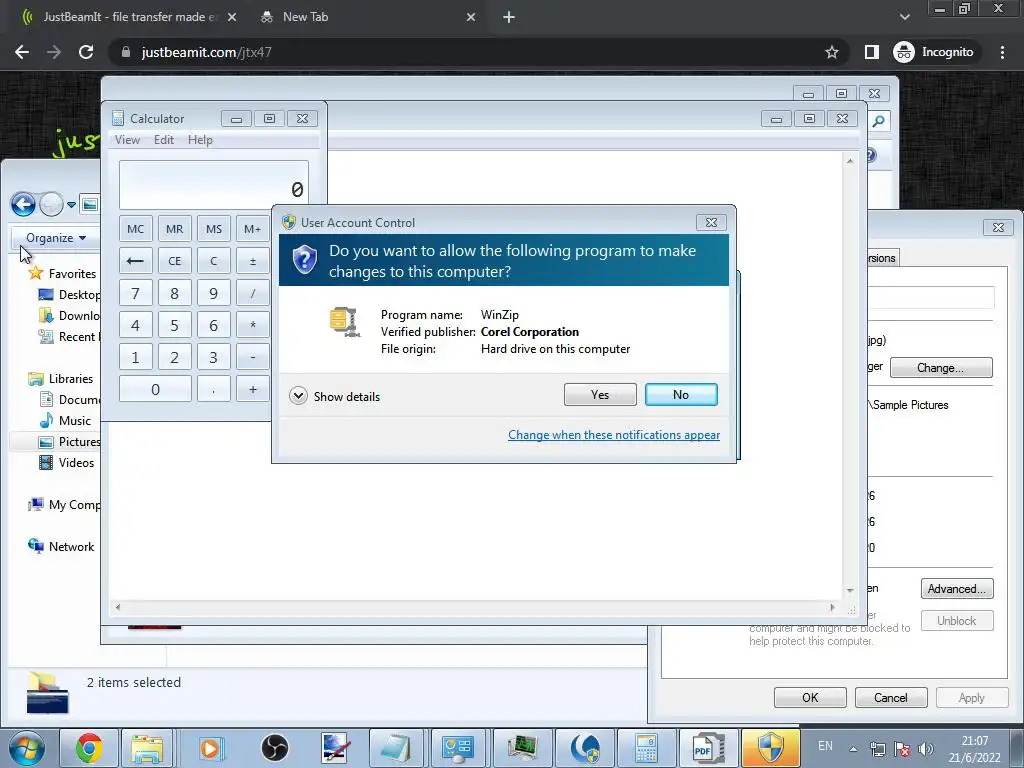Open the PDF app on the taskbar
This screenshot has width=1024, height=768.
[x=707, y=748]
